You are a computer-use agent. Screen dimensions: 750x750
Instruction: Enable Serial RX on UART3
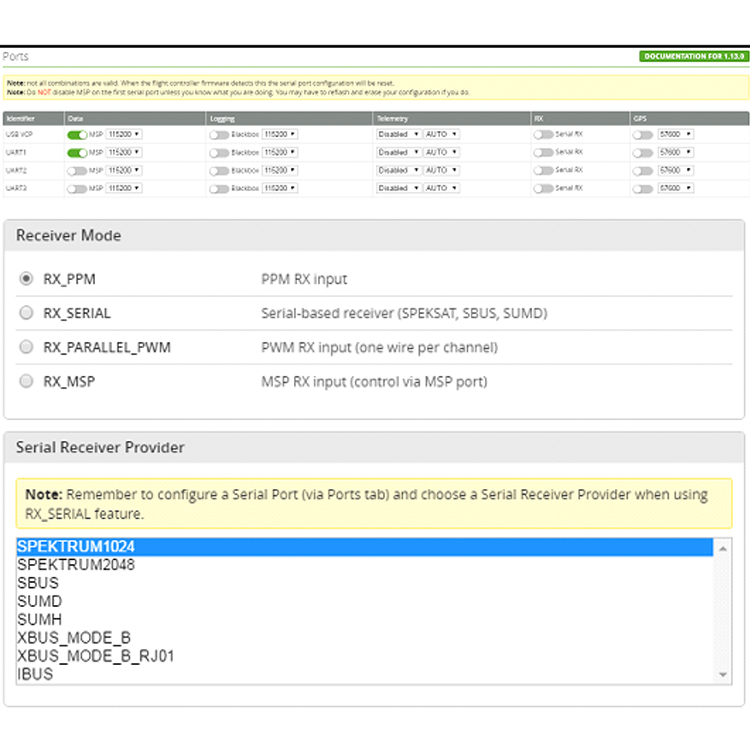[543, 188]
